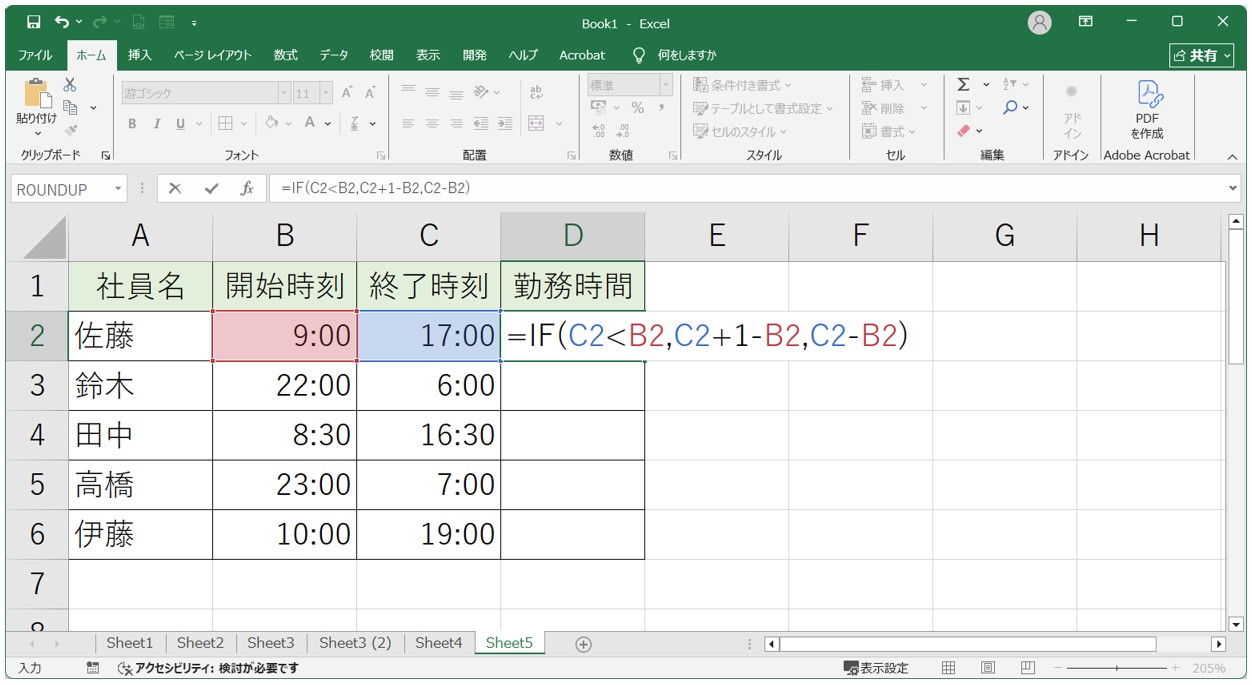Click 表示設定 in status bar
1252x685 pixels.
pos(877,668)
